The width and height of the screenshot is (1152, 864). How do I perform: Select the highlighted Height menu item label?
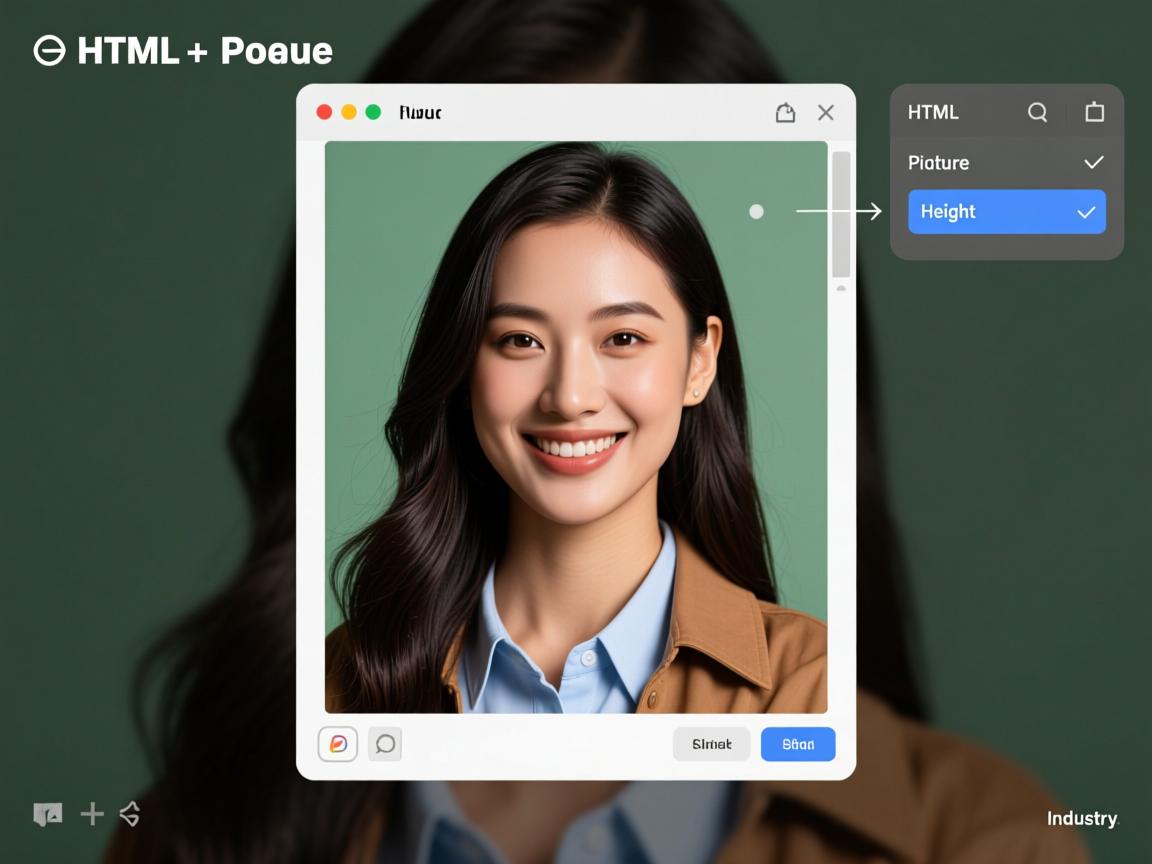[x=948, y=212]
